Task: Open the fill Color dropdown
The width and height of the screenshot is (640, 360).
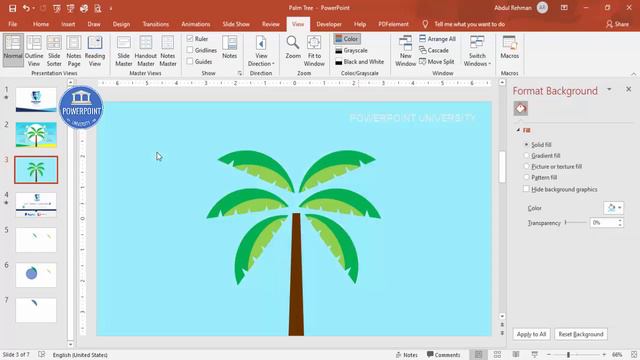Action: click(613, 208)
